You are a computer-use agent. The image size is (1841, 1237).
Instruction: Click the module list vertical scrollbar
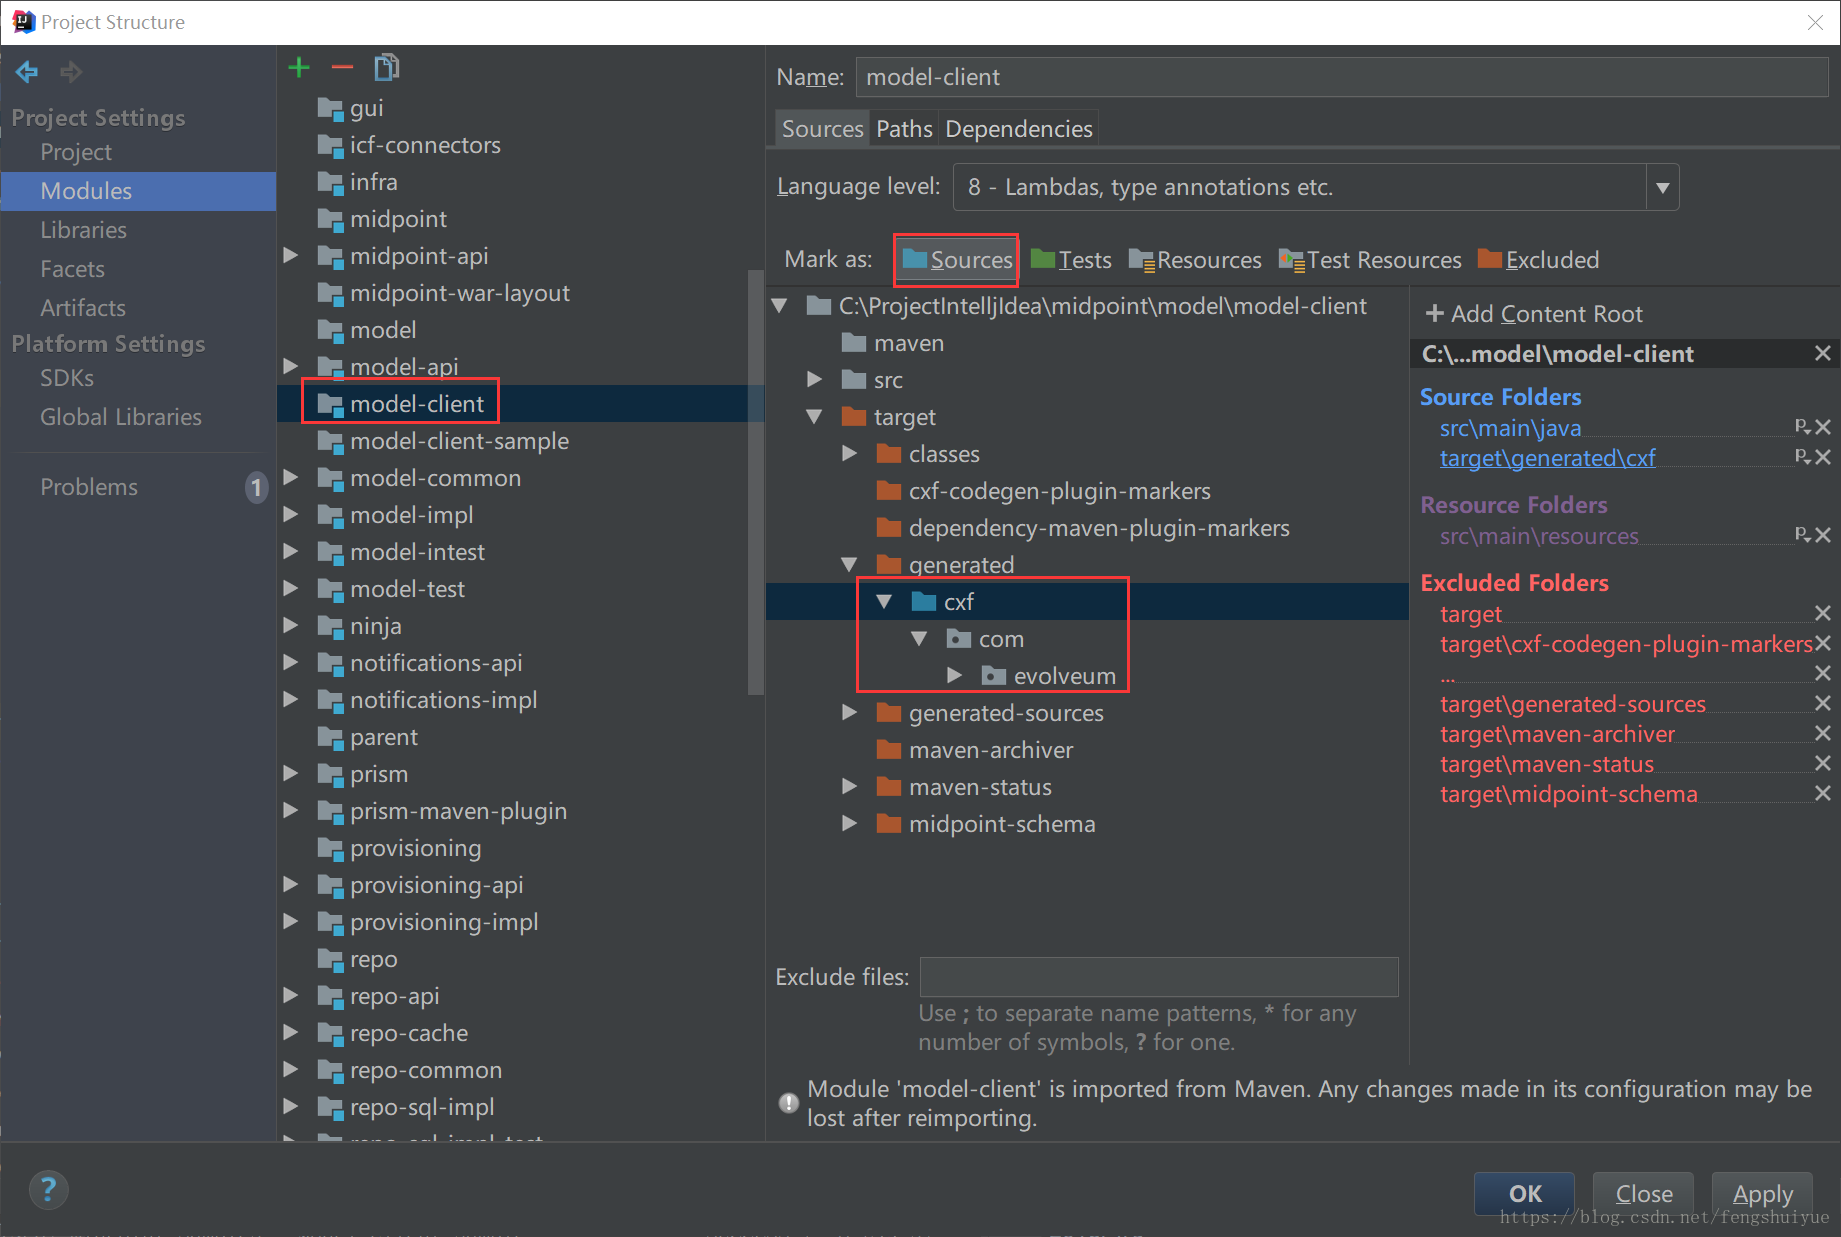pos(755,482)
